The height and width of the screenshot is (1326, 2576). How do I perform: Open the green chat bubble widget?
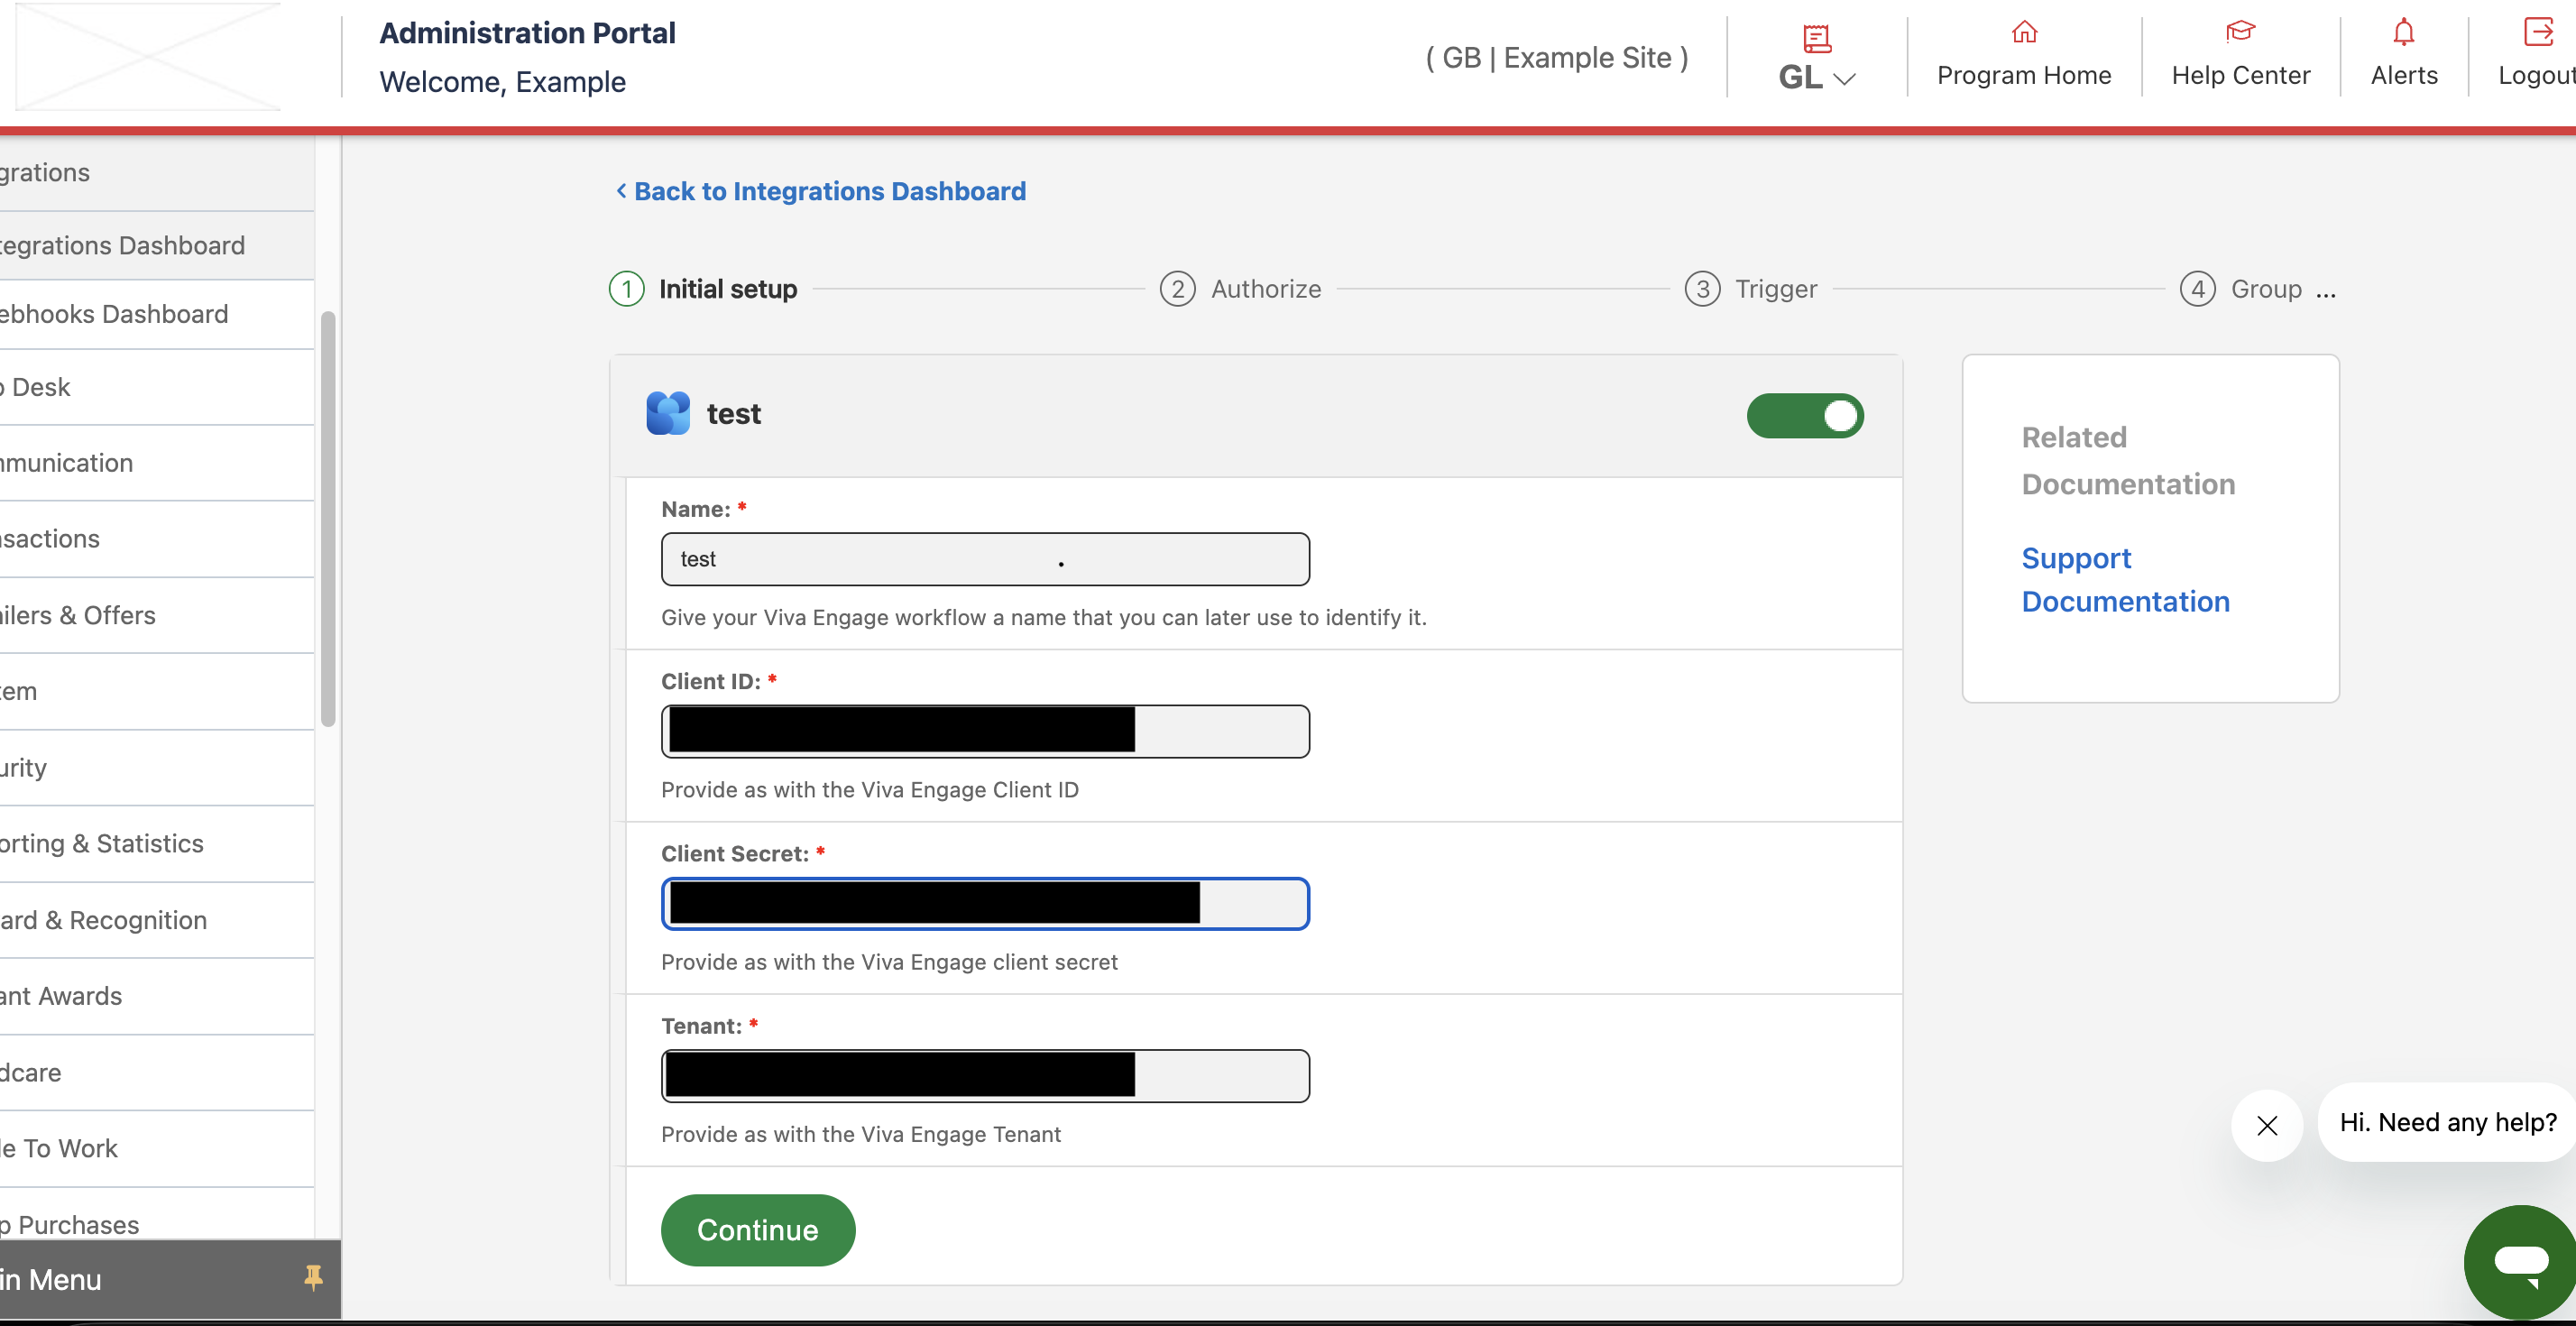pyautogui.click(x=2520, y=1261)
